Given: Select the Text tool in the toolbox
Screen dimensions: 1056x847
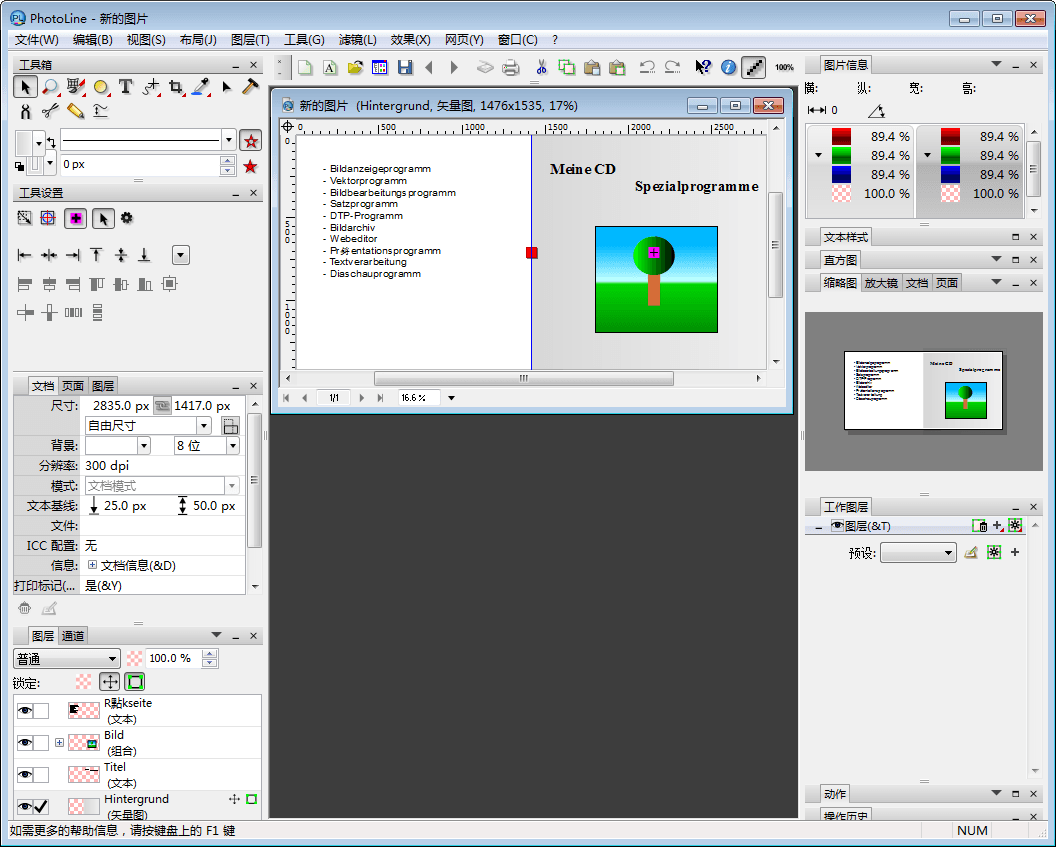Looking at the screenshot, I should click(125, 87).
